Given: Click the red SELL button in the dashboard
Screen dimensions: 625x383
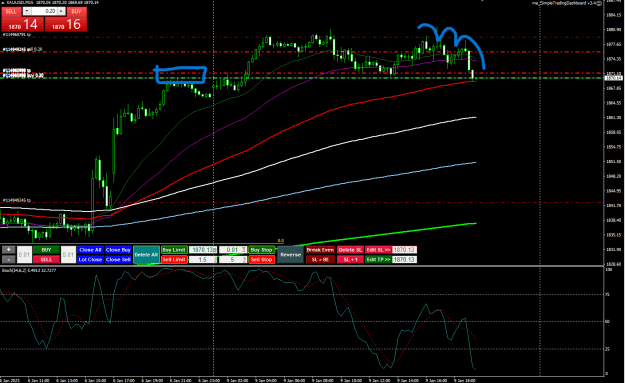Looking at the screenshot, I should click(46, 259).
